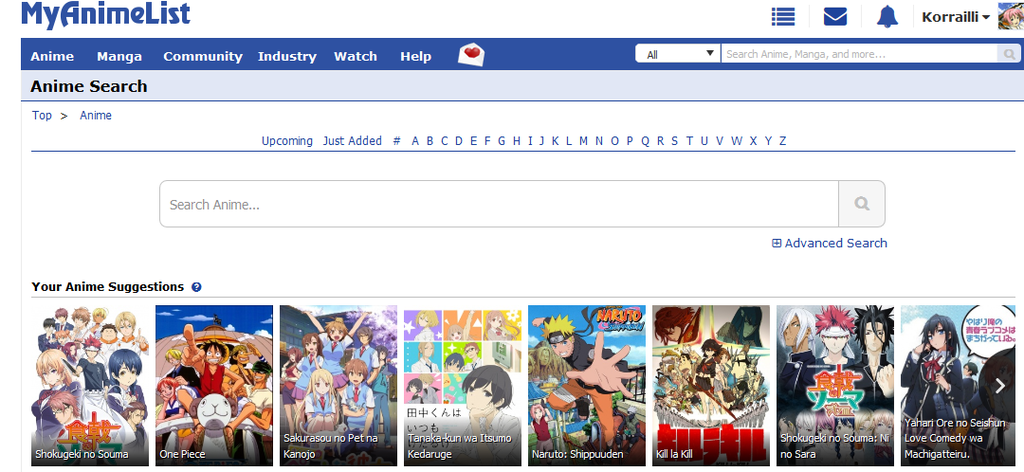Filter anime by letter Z

pyautogui.click(x=782, y=140)
